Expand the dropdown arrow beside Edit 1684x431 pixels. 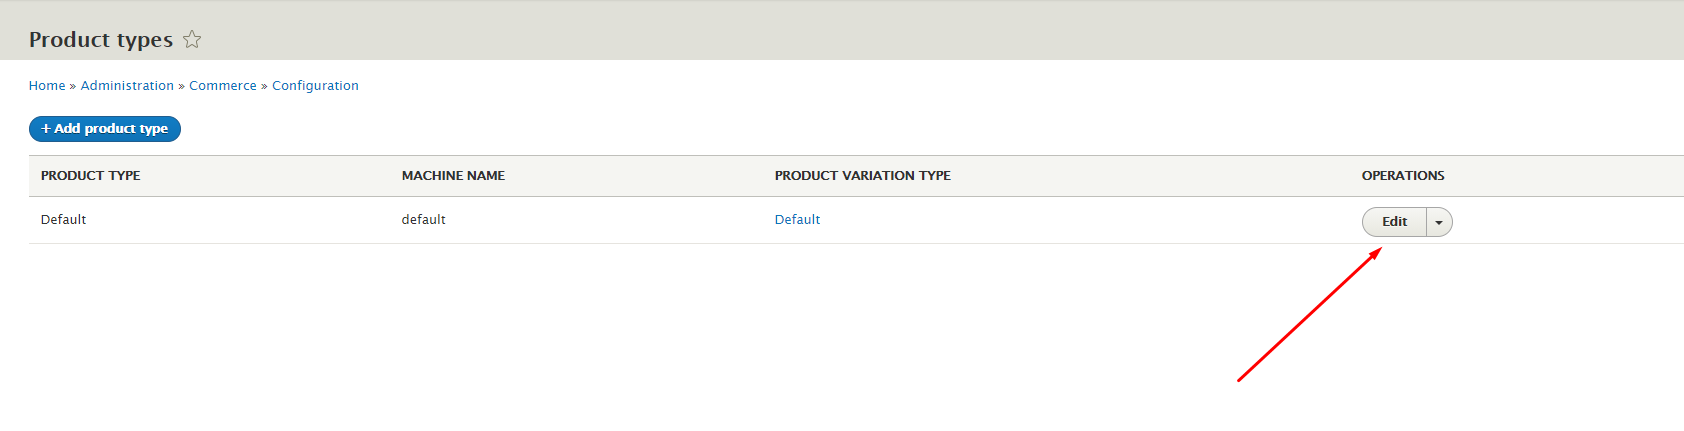click(1439, 222)
